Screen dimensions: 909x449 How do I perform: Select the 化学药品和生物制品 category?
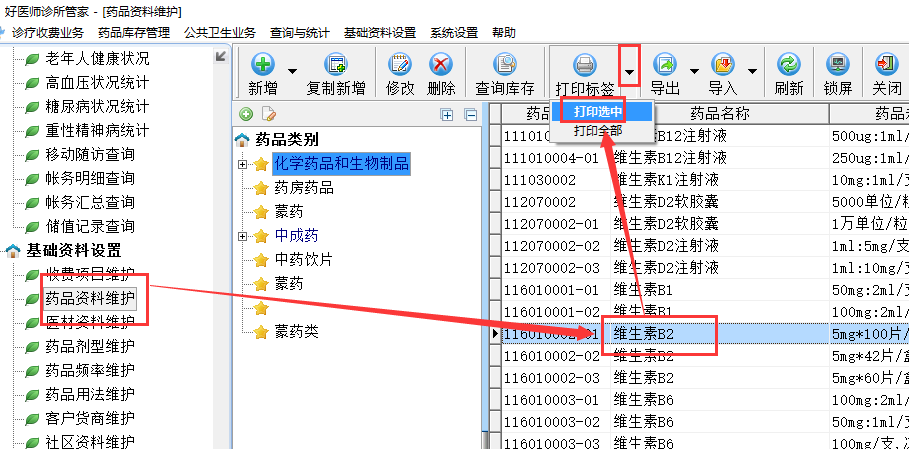(342, 164)
